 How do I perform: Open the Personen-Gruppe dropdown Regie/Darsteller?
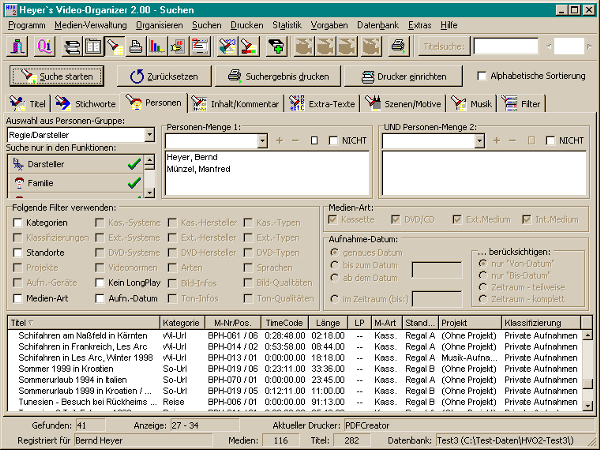click(x=149, y=134)
